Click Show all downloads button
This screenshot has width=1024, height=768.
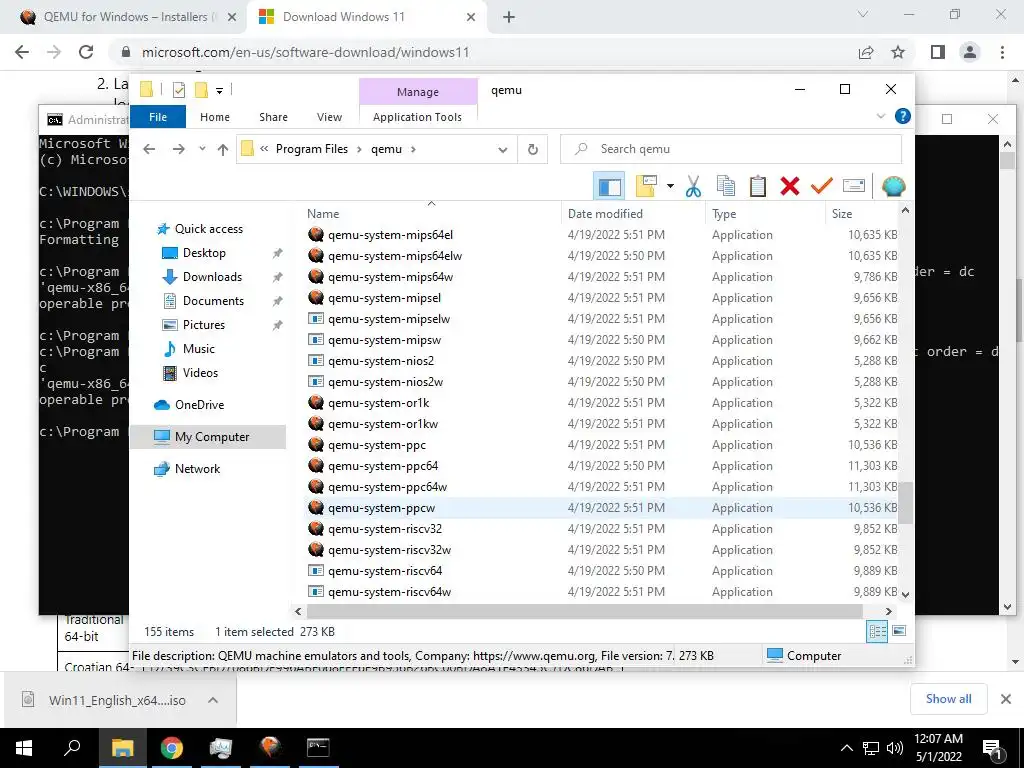pos(948,699)
